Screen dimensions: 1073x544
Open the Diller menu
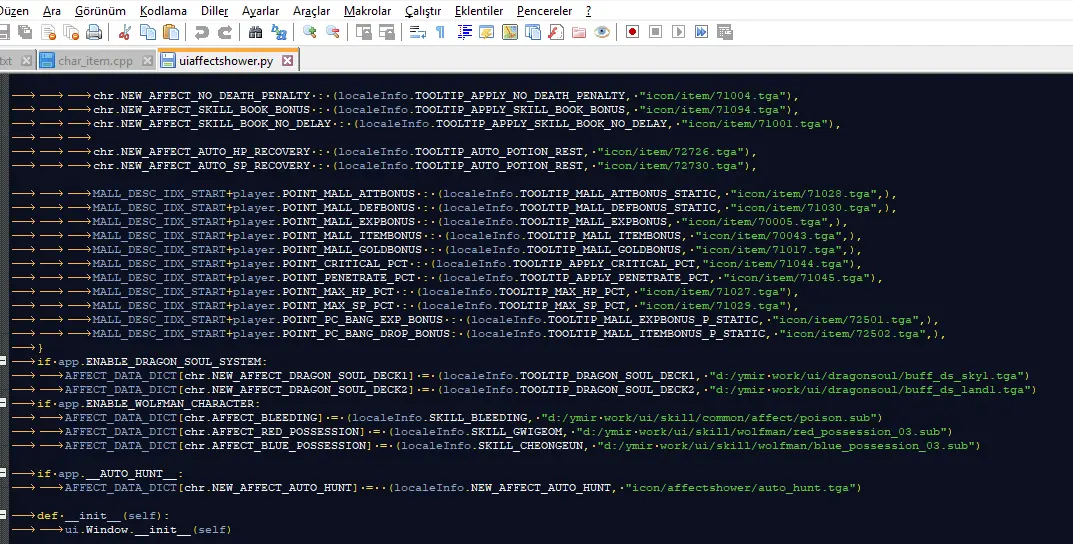[x=215, y=11]
